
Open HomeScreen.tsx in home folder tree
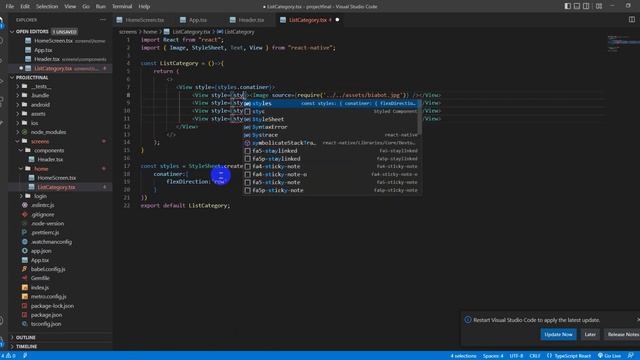(x=56, y=178)
